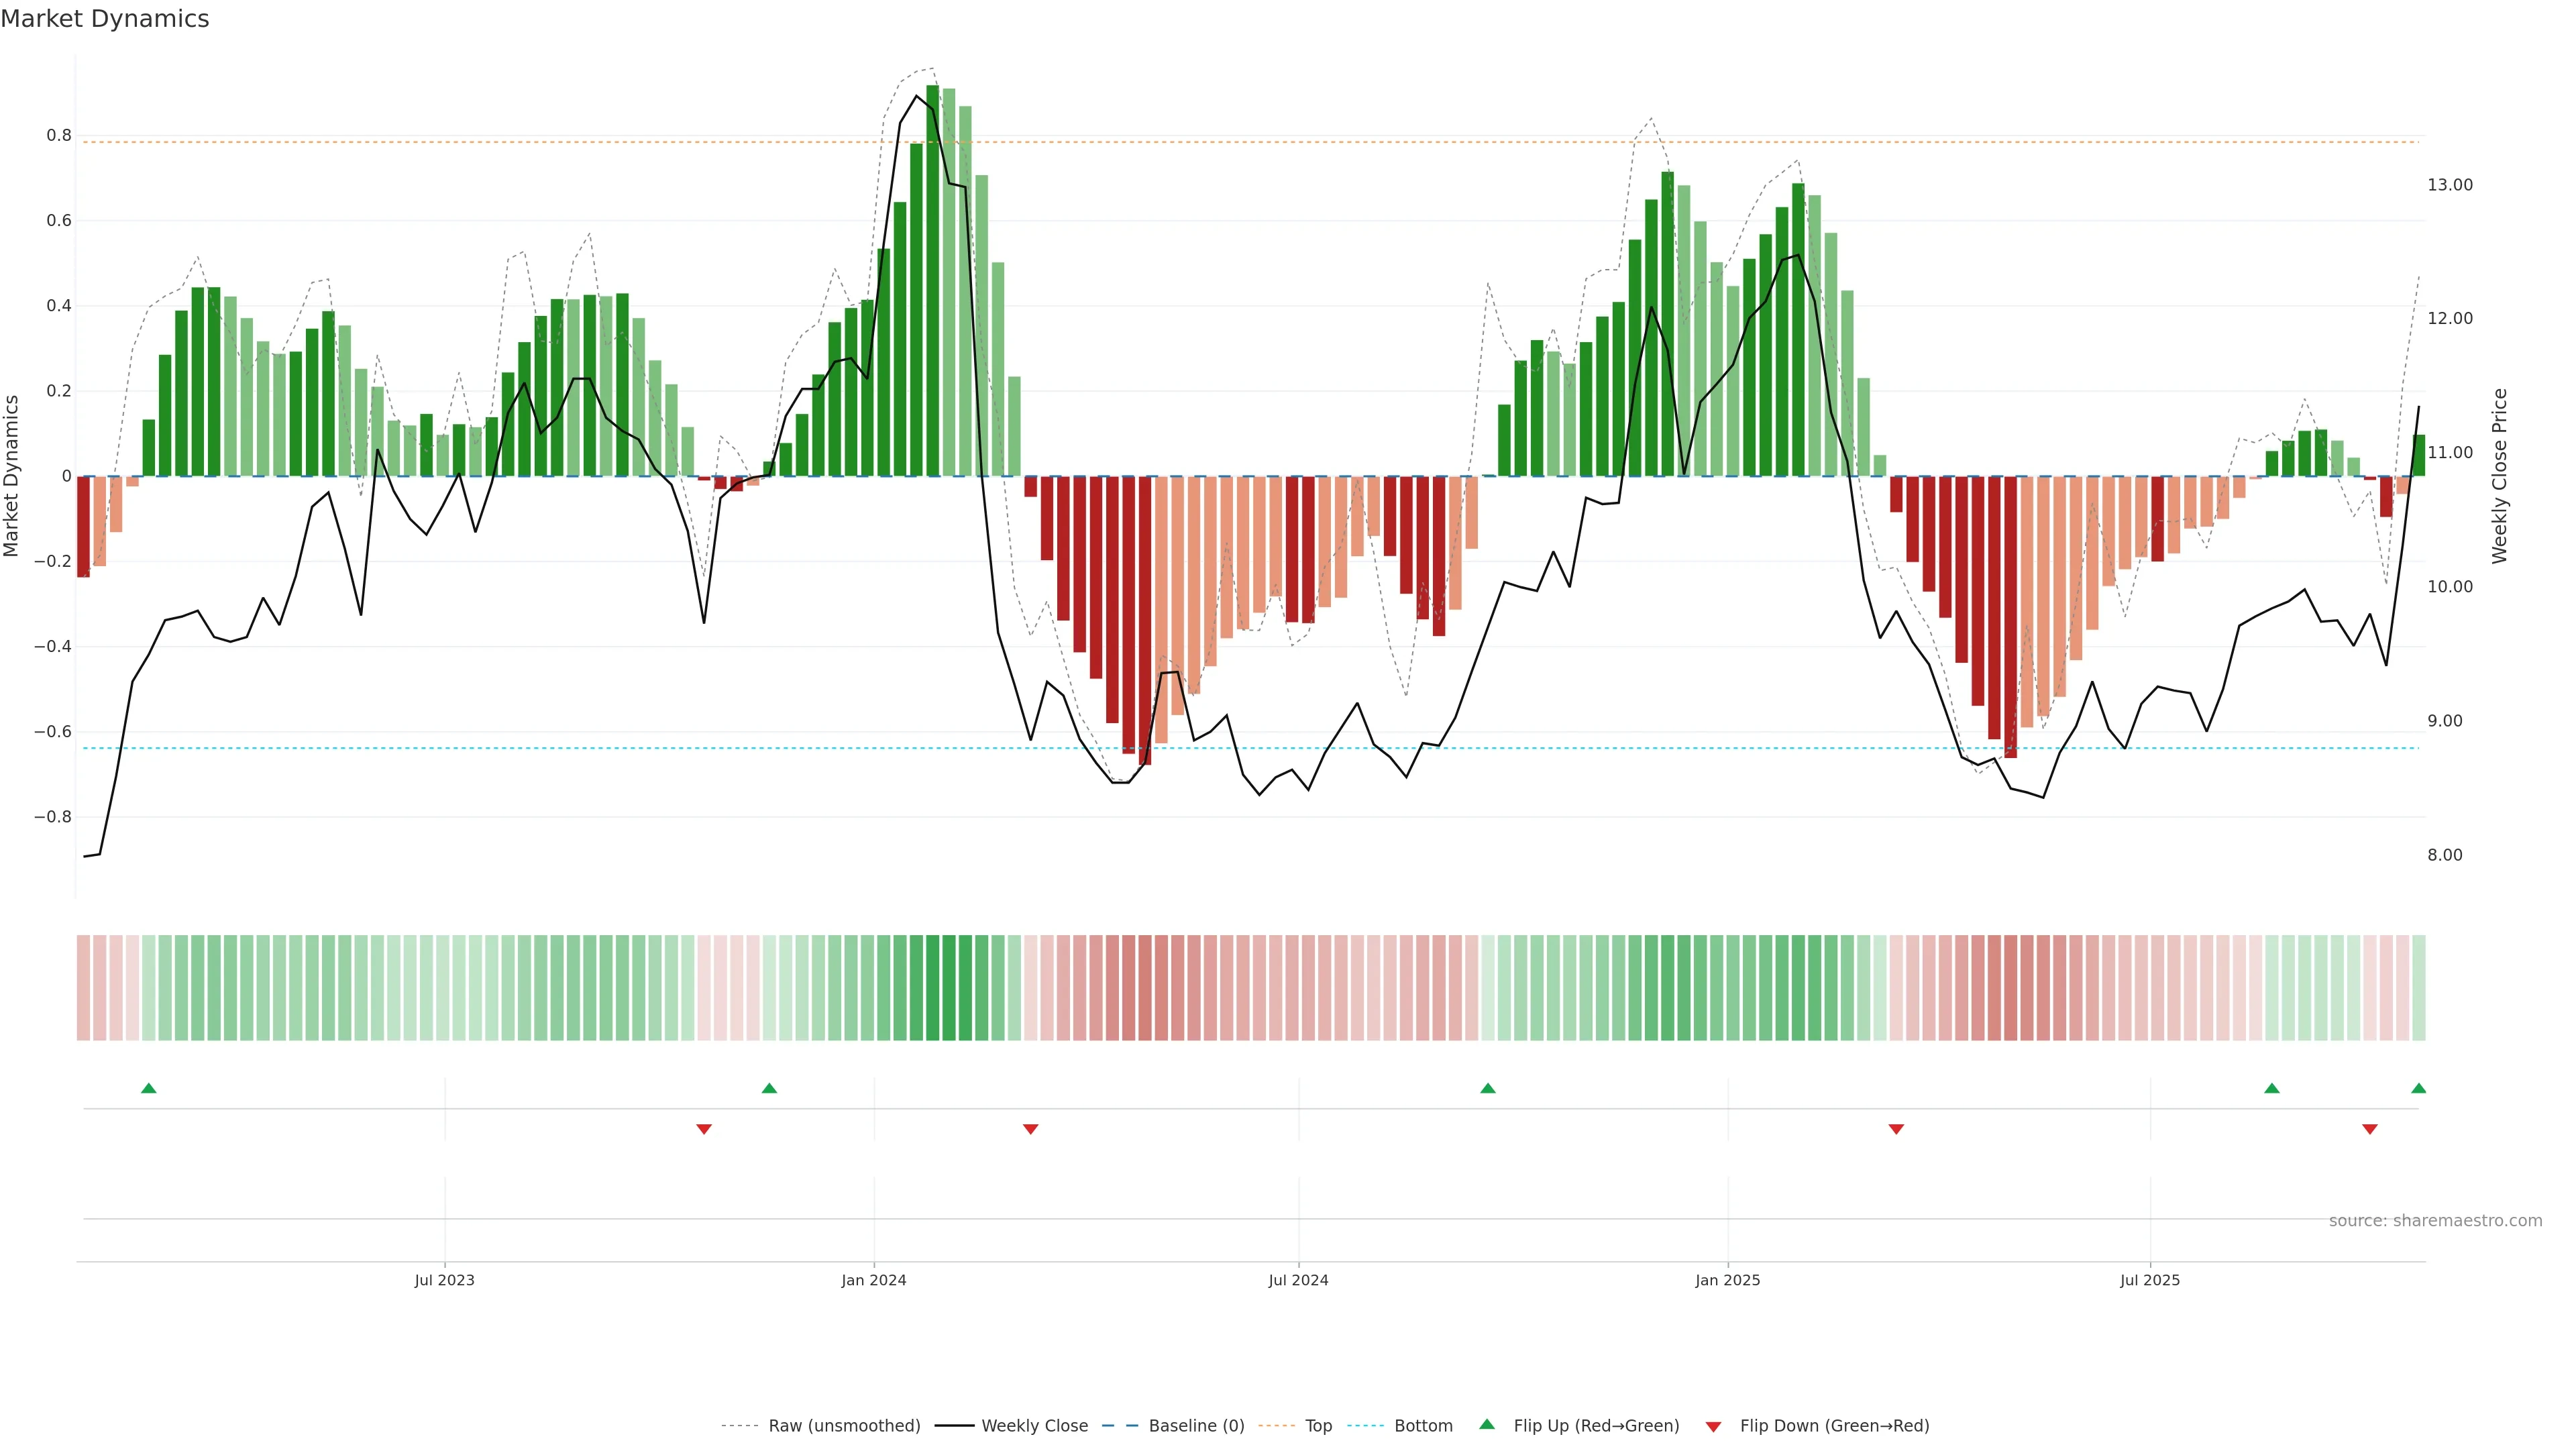The width and height of the screenshot is (2576, 1449).
Task: Click the Flip Up (Red→Green) legend item
Action: (x=1596, y=1426)
